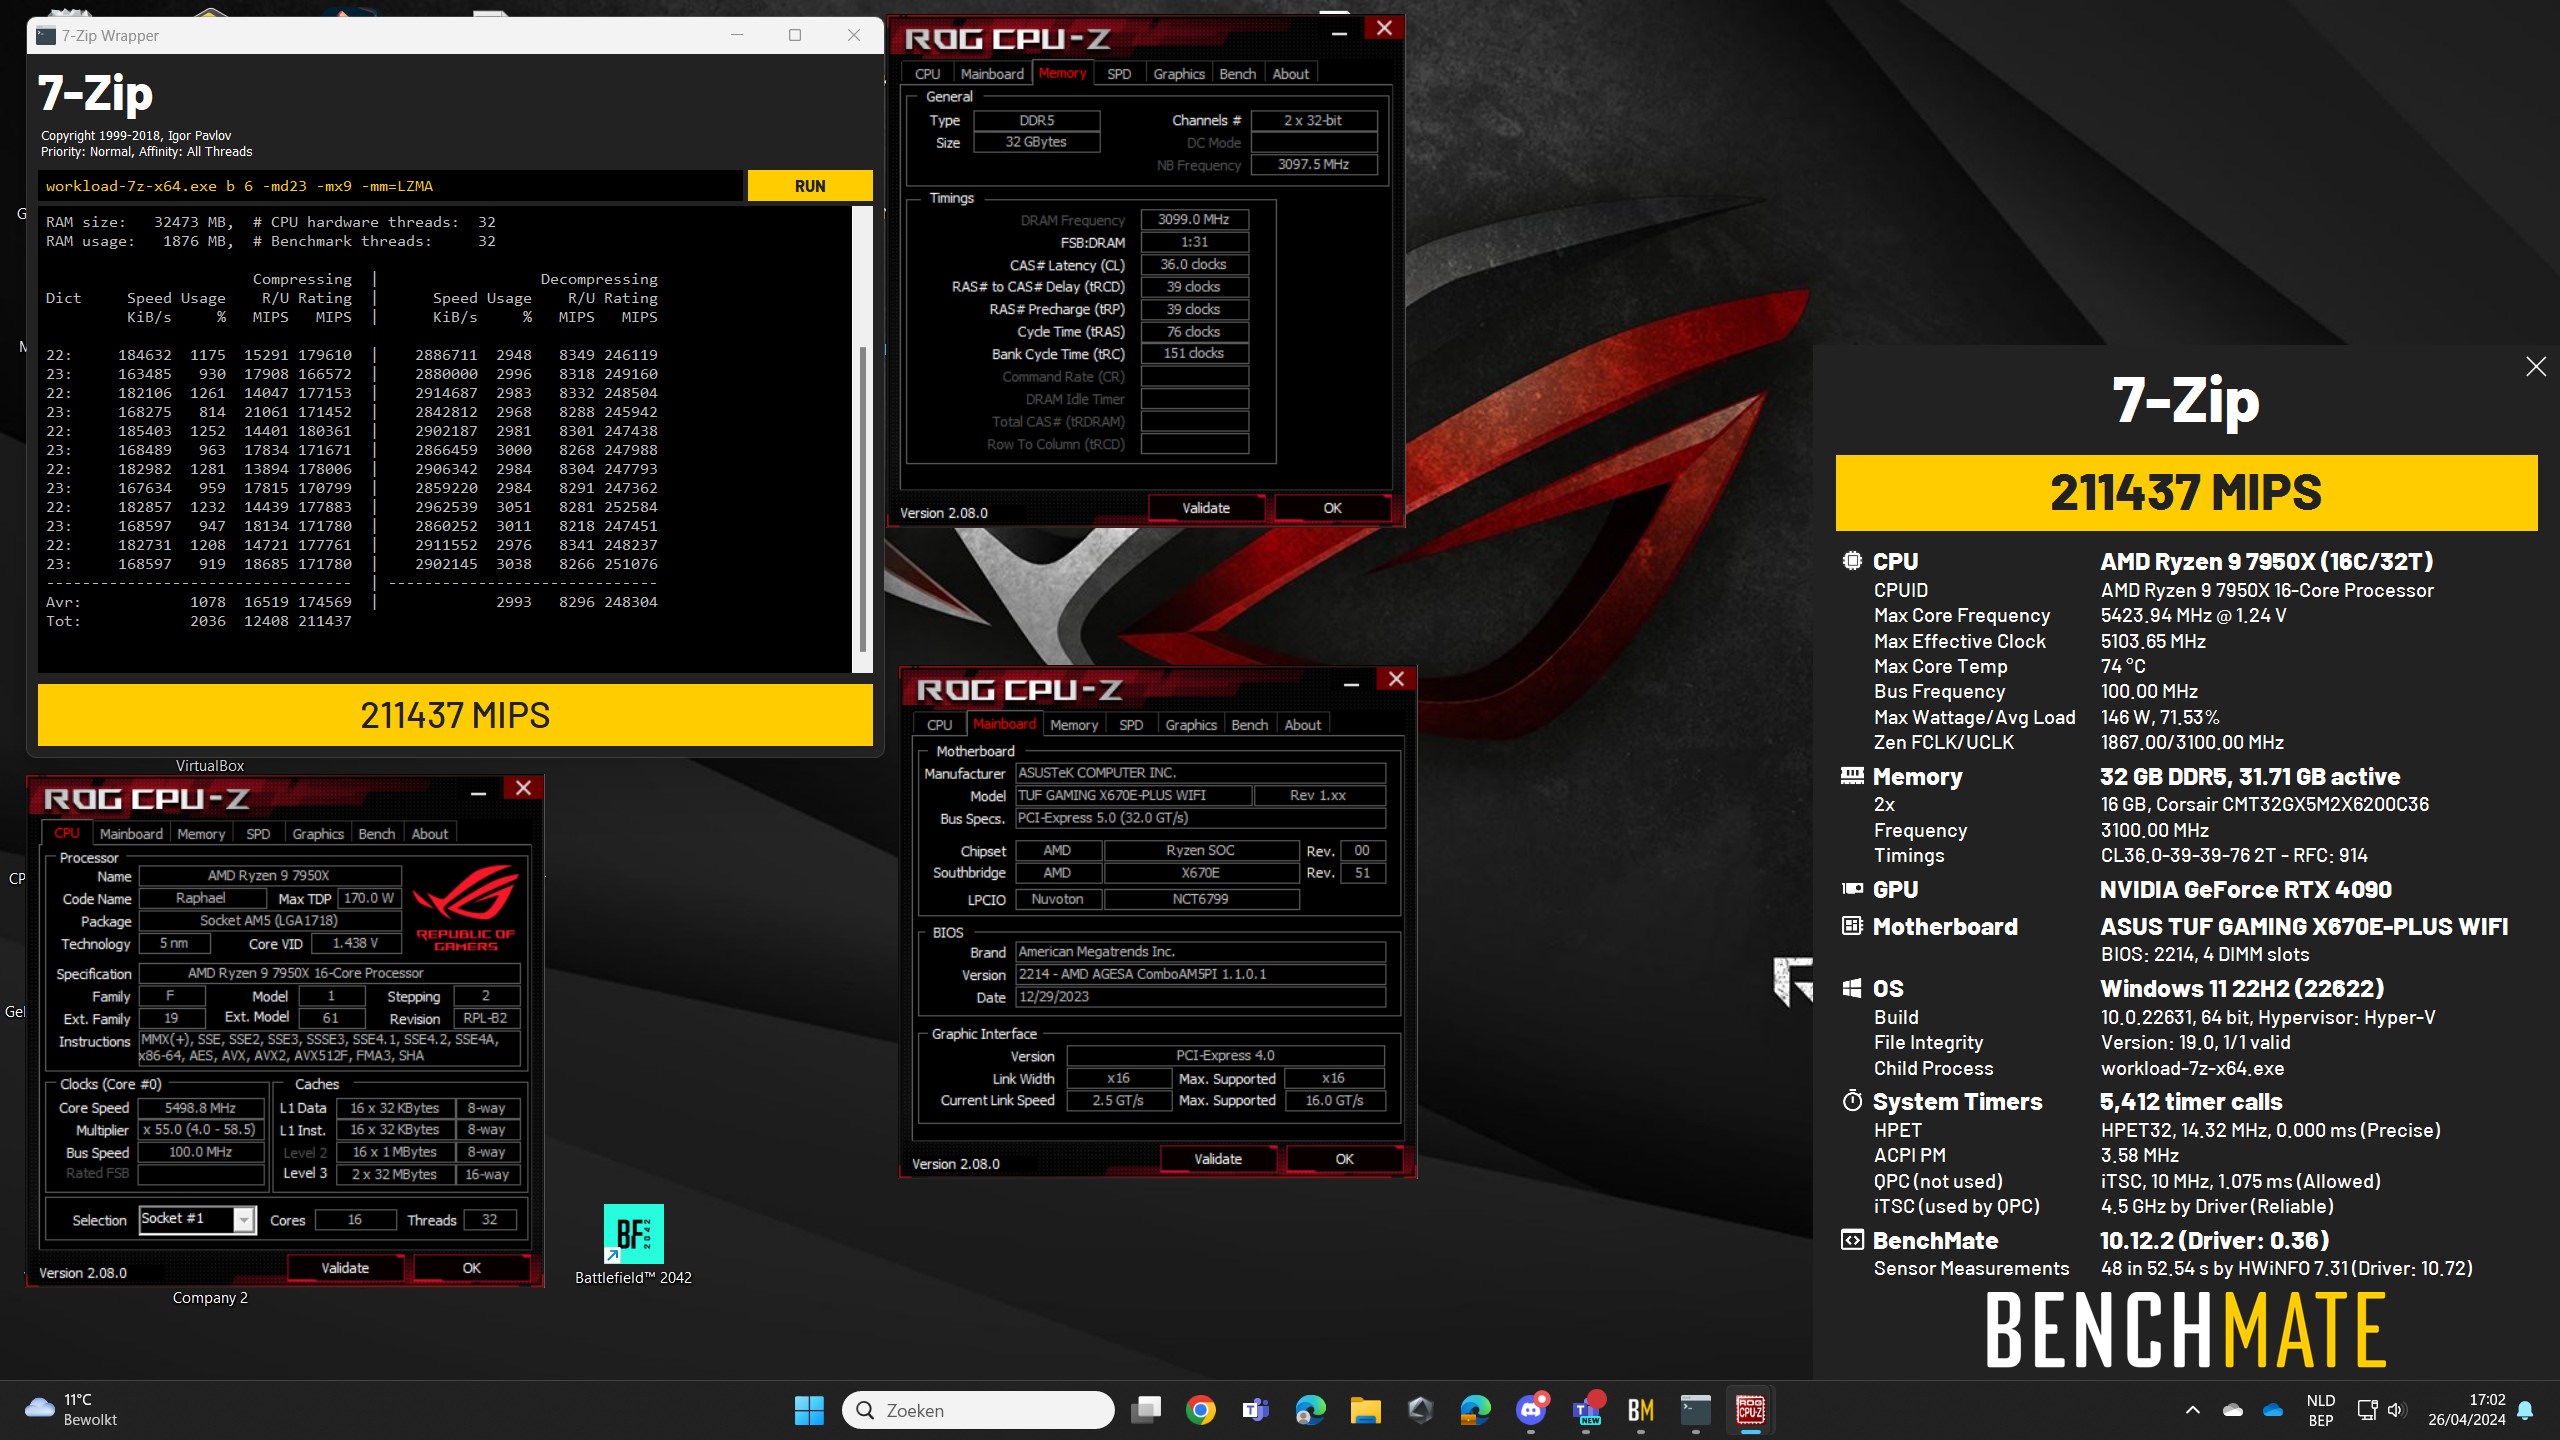Open the Graphics tab in the CPU-tab CPU-Z window
This screenshot has width=2560, height=1440.
318,834
